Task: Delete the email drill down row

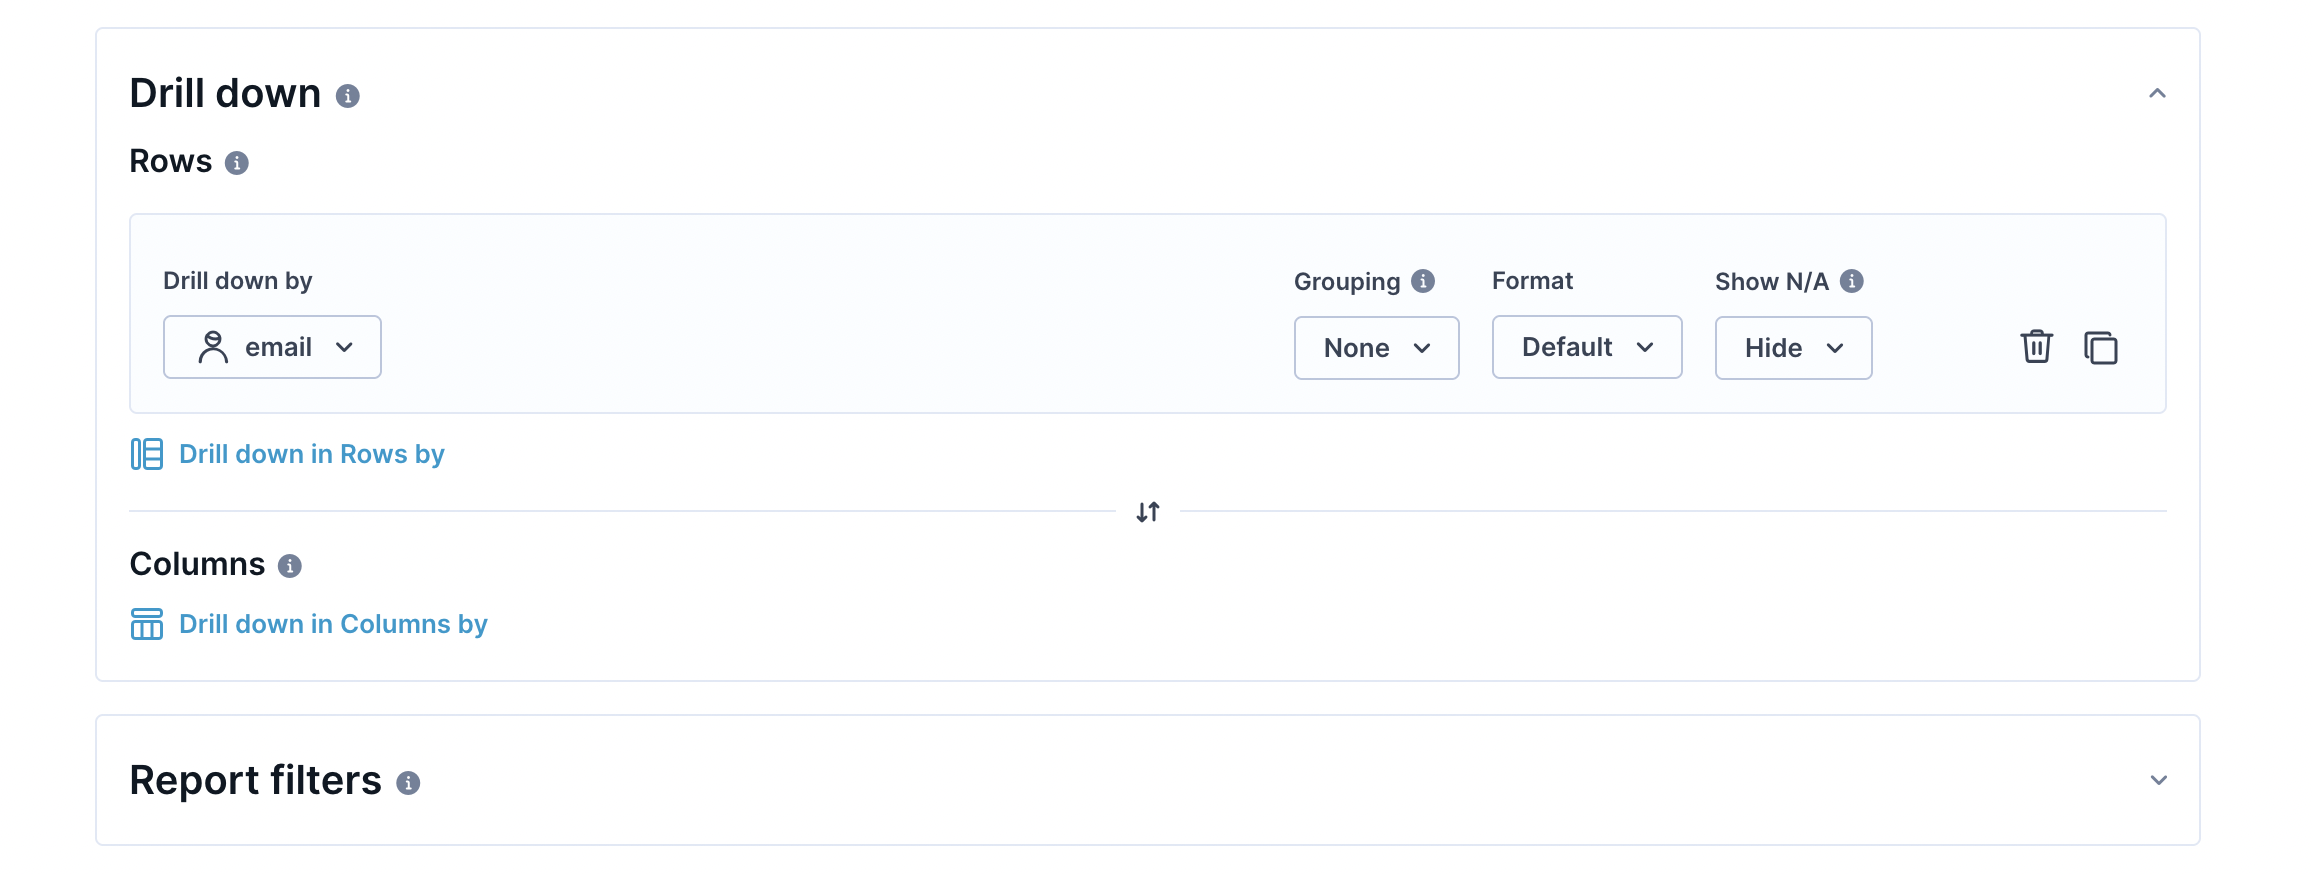Action: 2037,347
